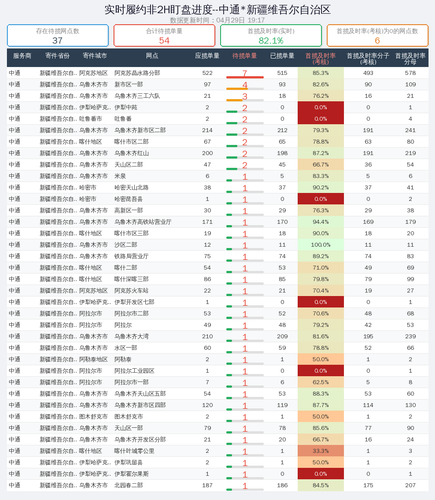Sort by the 网点 column header
Screen dimensions: 435x500
pyautogui.click(x=152, y=56)
